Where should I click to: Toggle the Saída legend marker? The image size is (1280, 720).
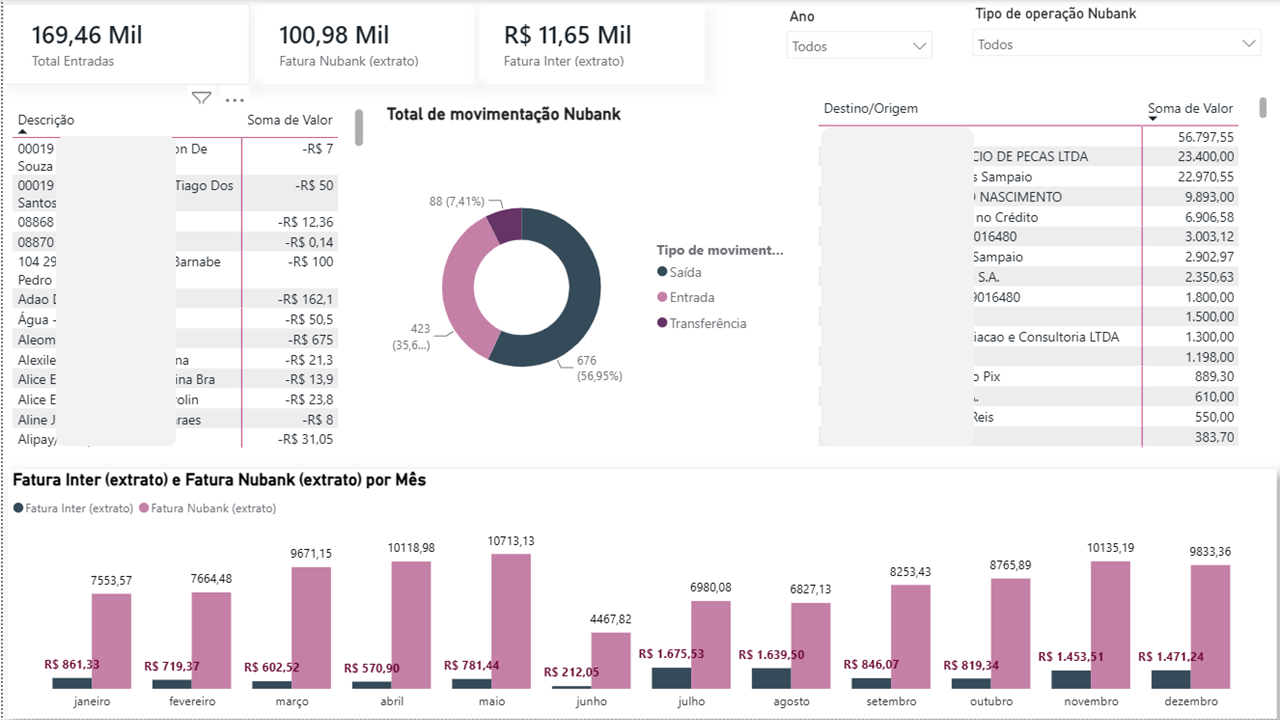[662, 272]
